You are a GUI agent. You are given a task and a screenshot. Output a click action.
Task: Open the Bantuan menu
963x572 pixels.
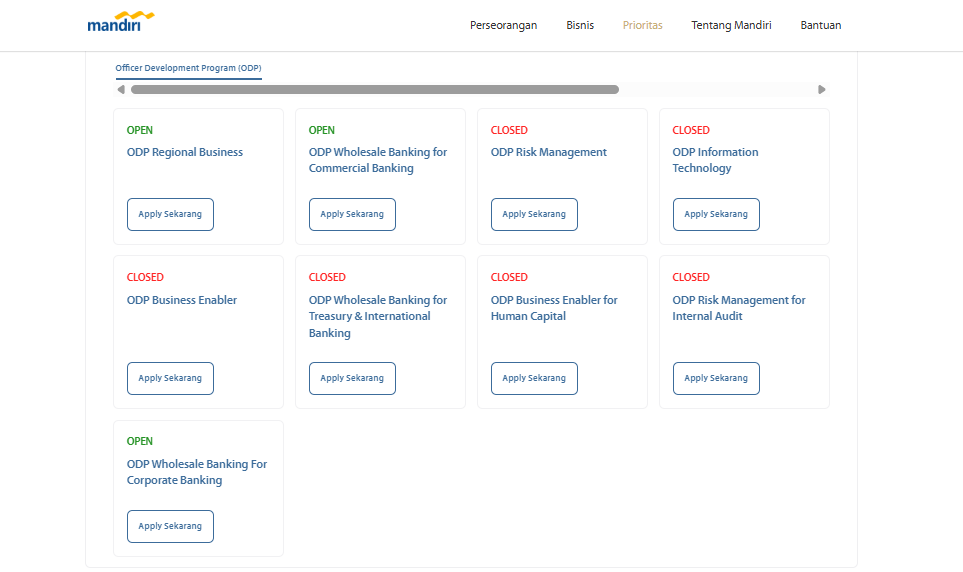coord(821,25)
